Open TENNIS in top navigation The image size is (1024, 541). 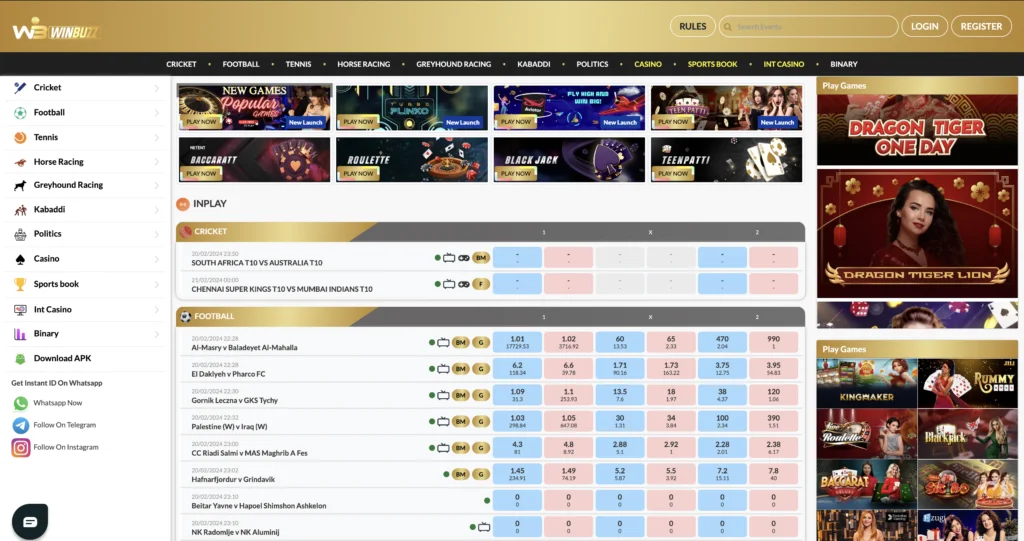298,64
